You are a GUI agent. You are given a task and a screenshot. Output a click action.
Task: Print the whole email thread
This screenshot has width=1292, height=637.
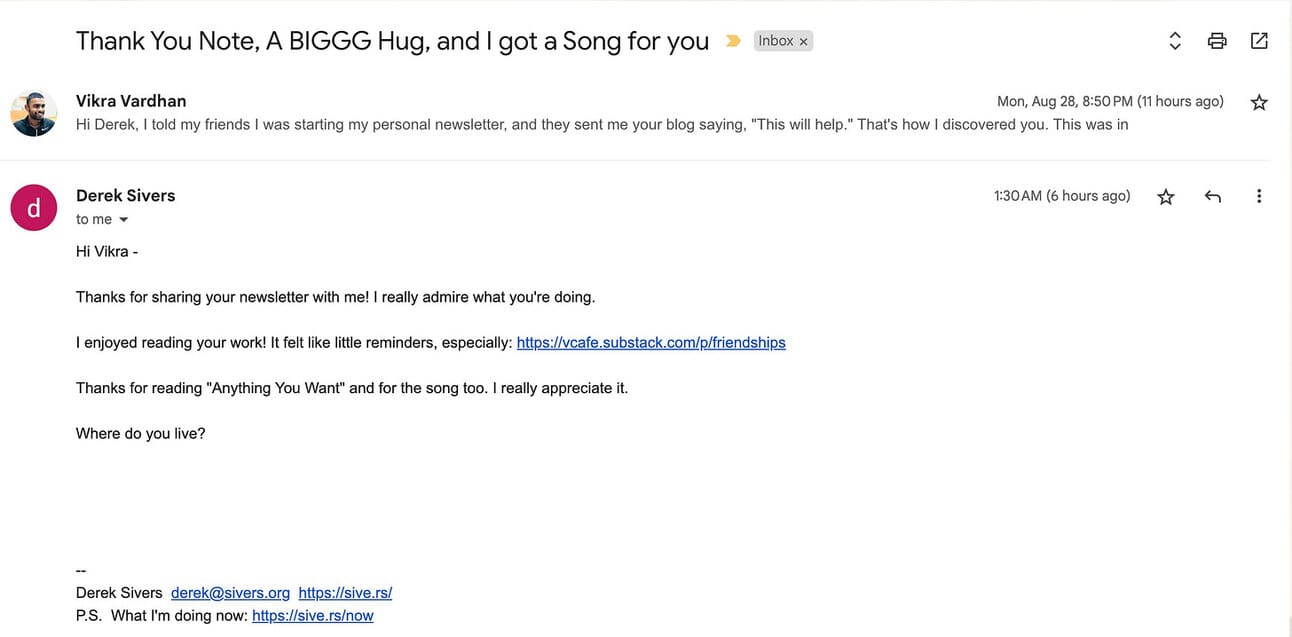1217,41
